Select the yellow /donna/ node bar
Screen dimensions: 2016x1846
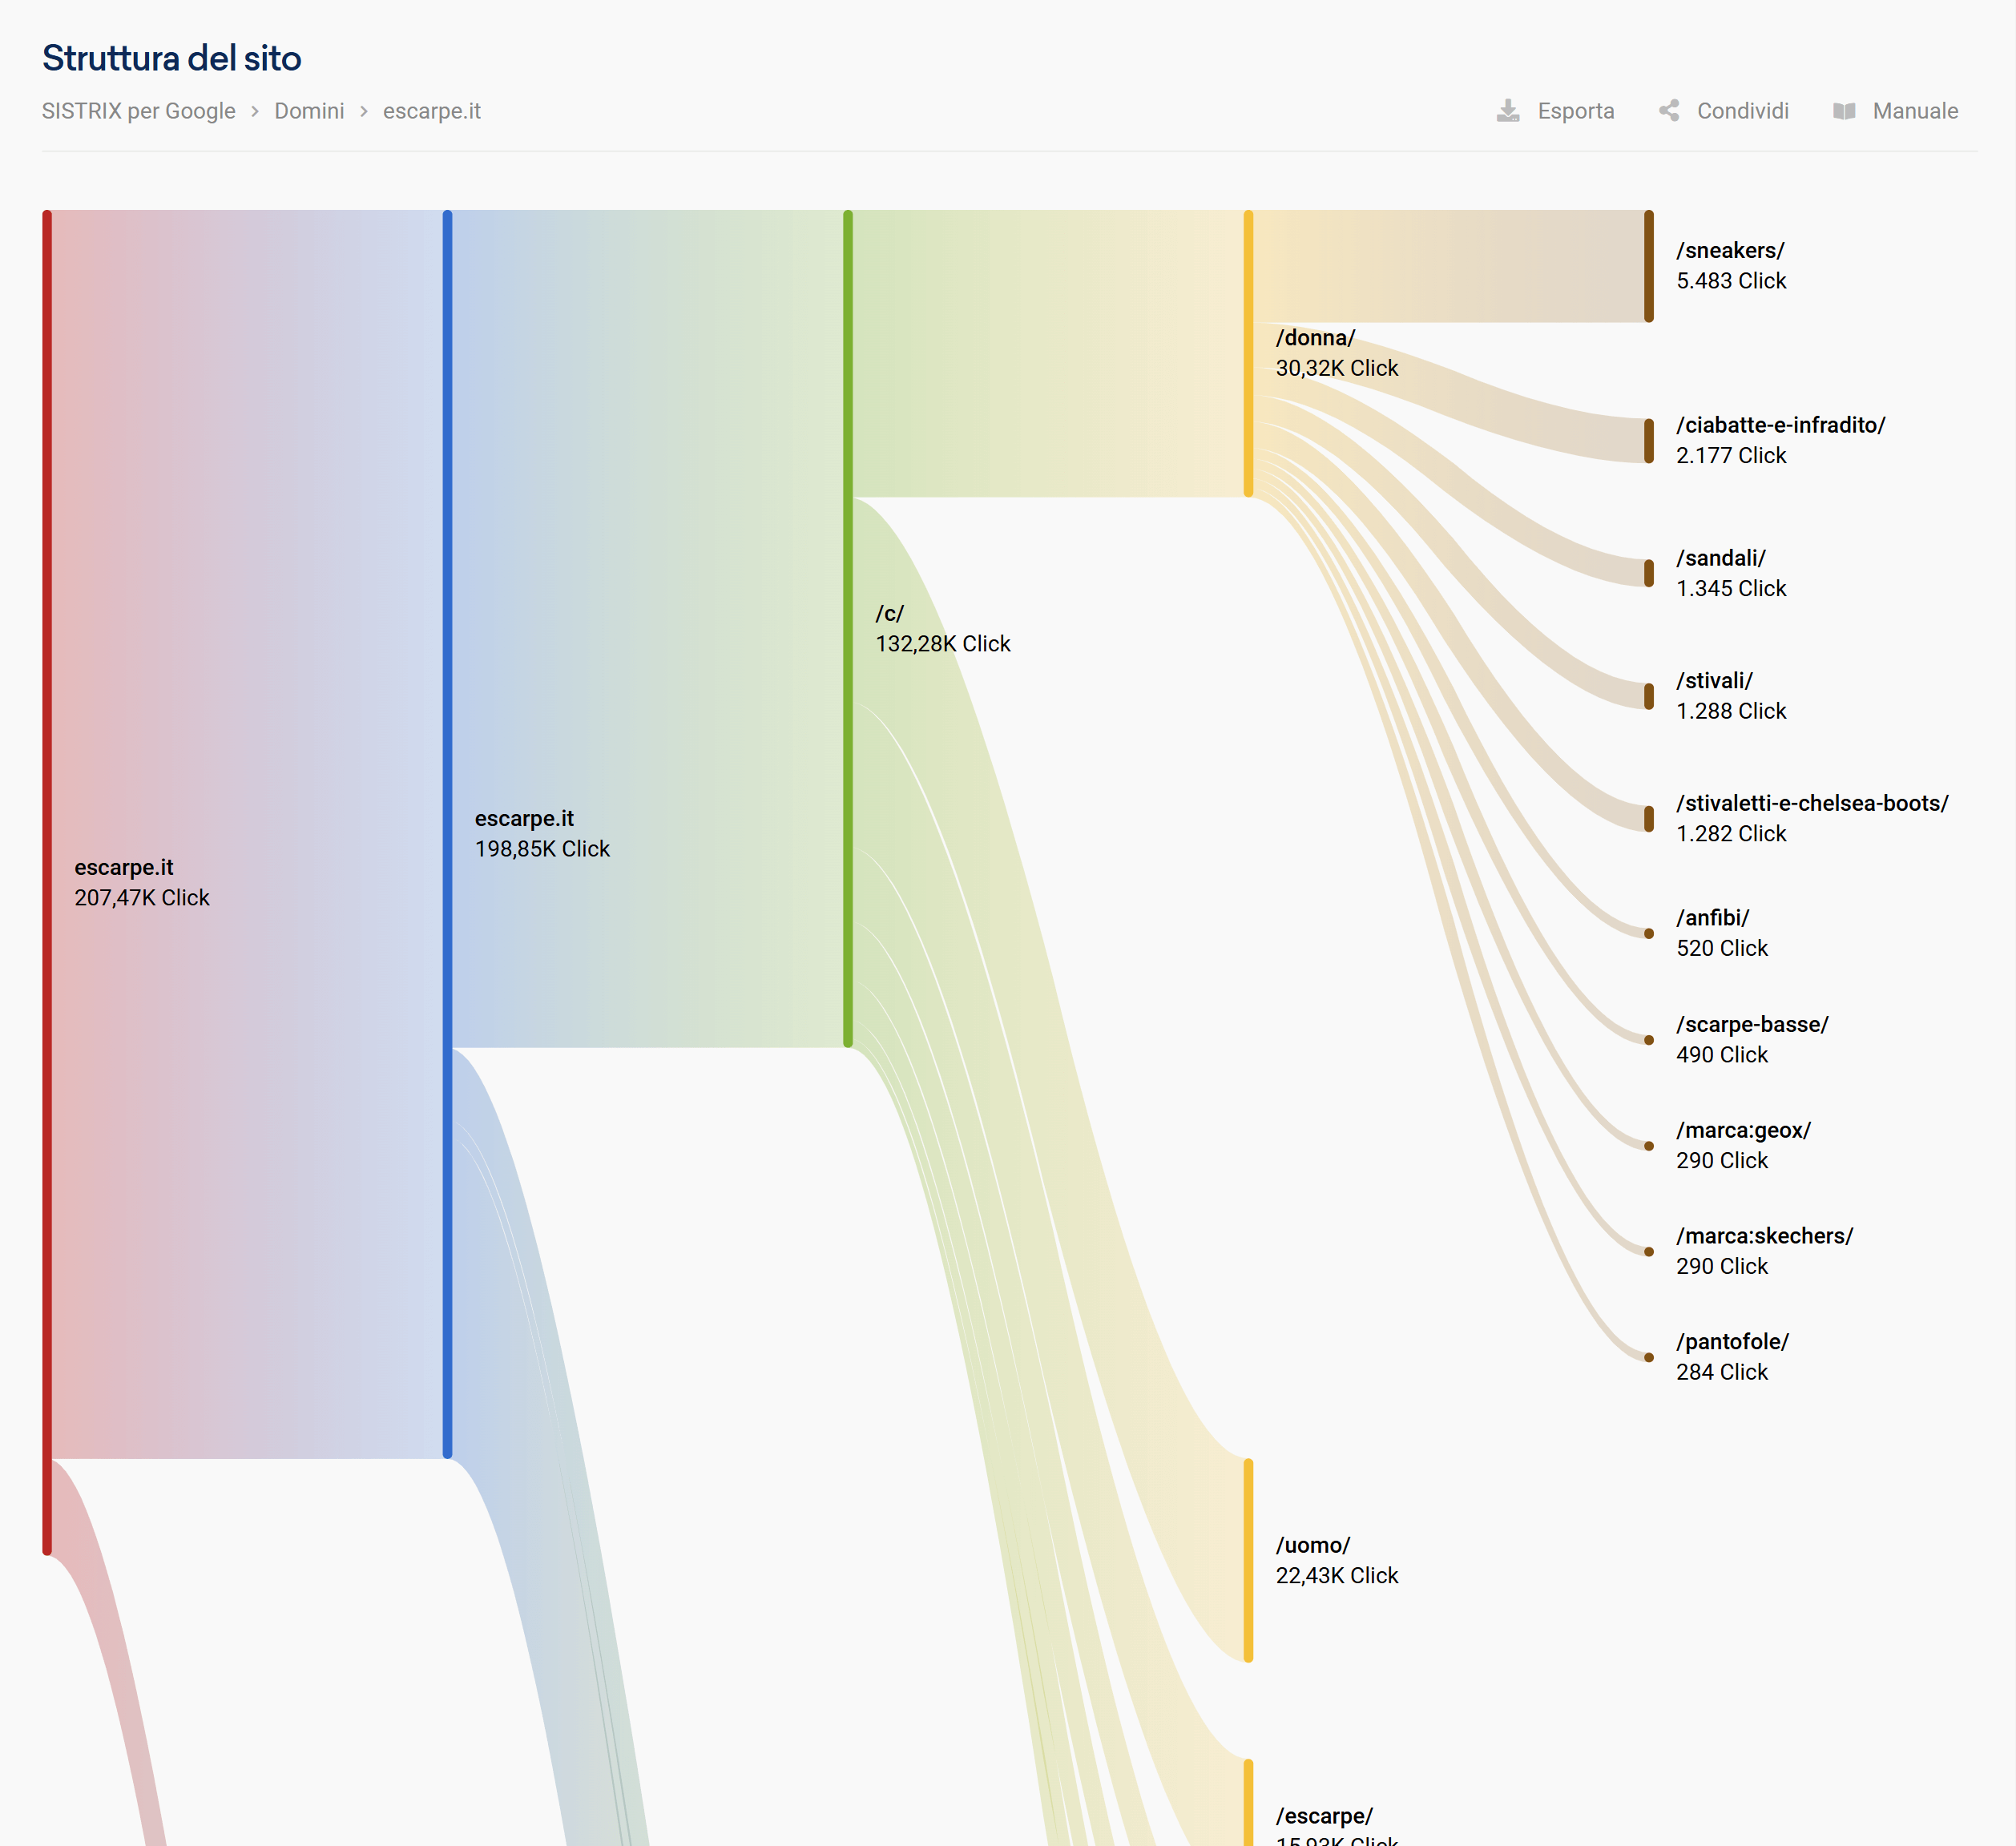click(1248, 353)
